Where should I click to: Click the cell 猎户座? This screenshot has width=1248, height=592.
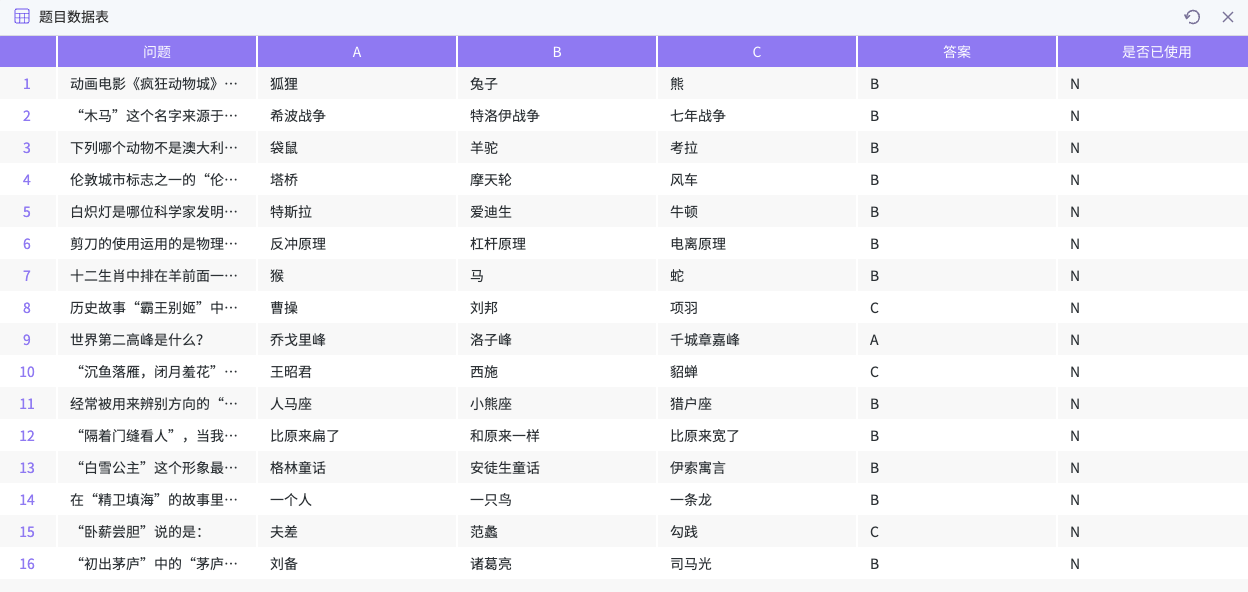757,404
